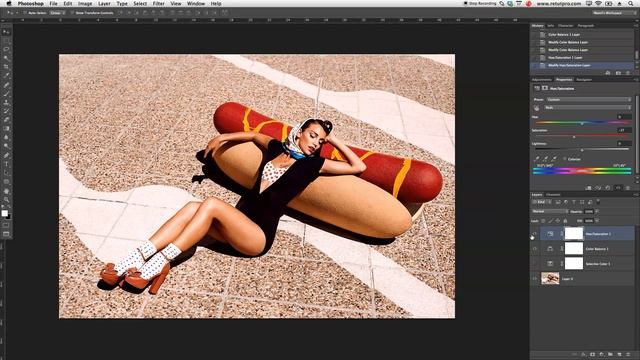This screenshot has width=640, height=360.
Task: Open the Layer menu
Action: (x=104, y=3)
